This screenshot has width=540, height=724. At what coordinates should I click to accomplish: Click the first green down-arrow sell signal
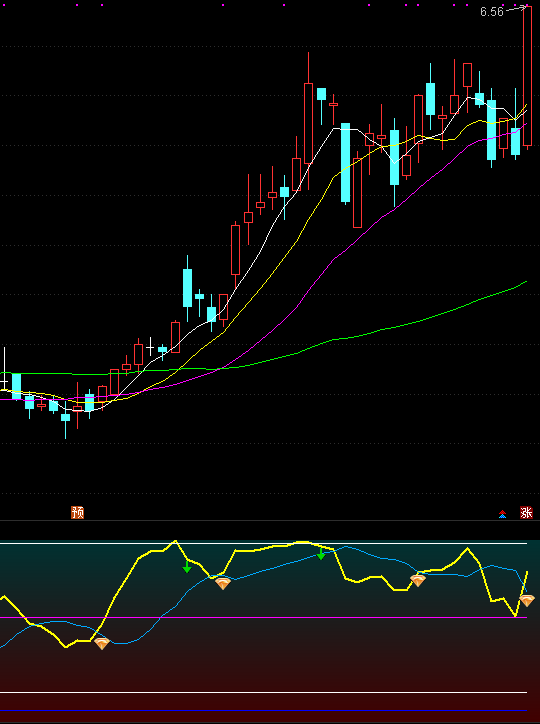pyautogui.click(x=187, y=567)
